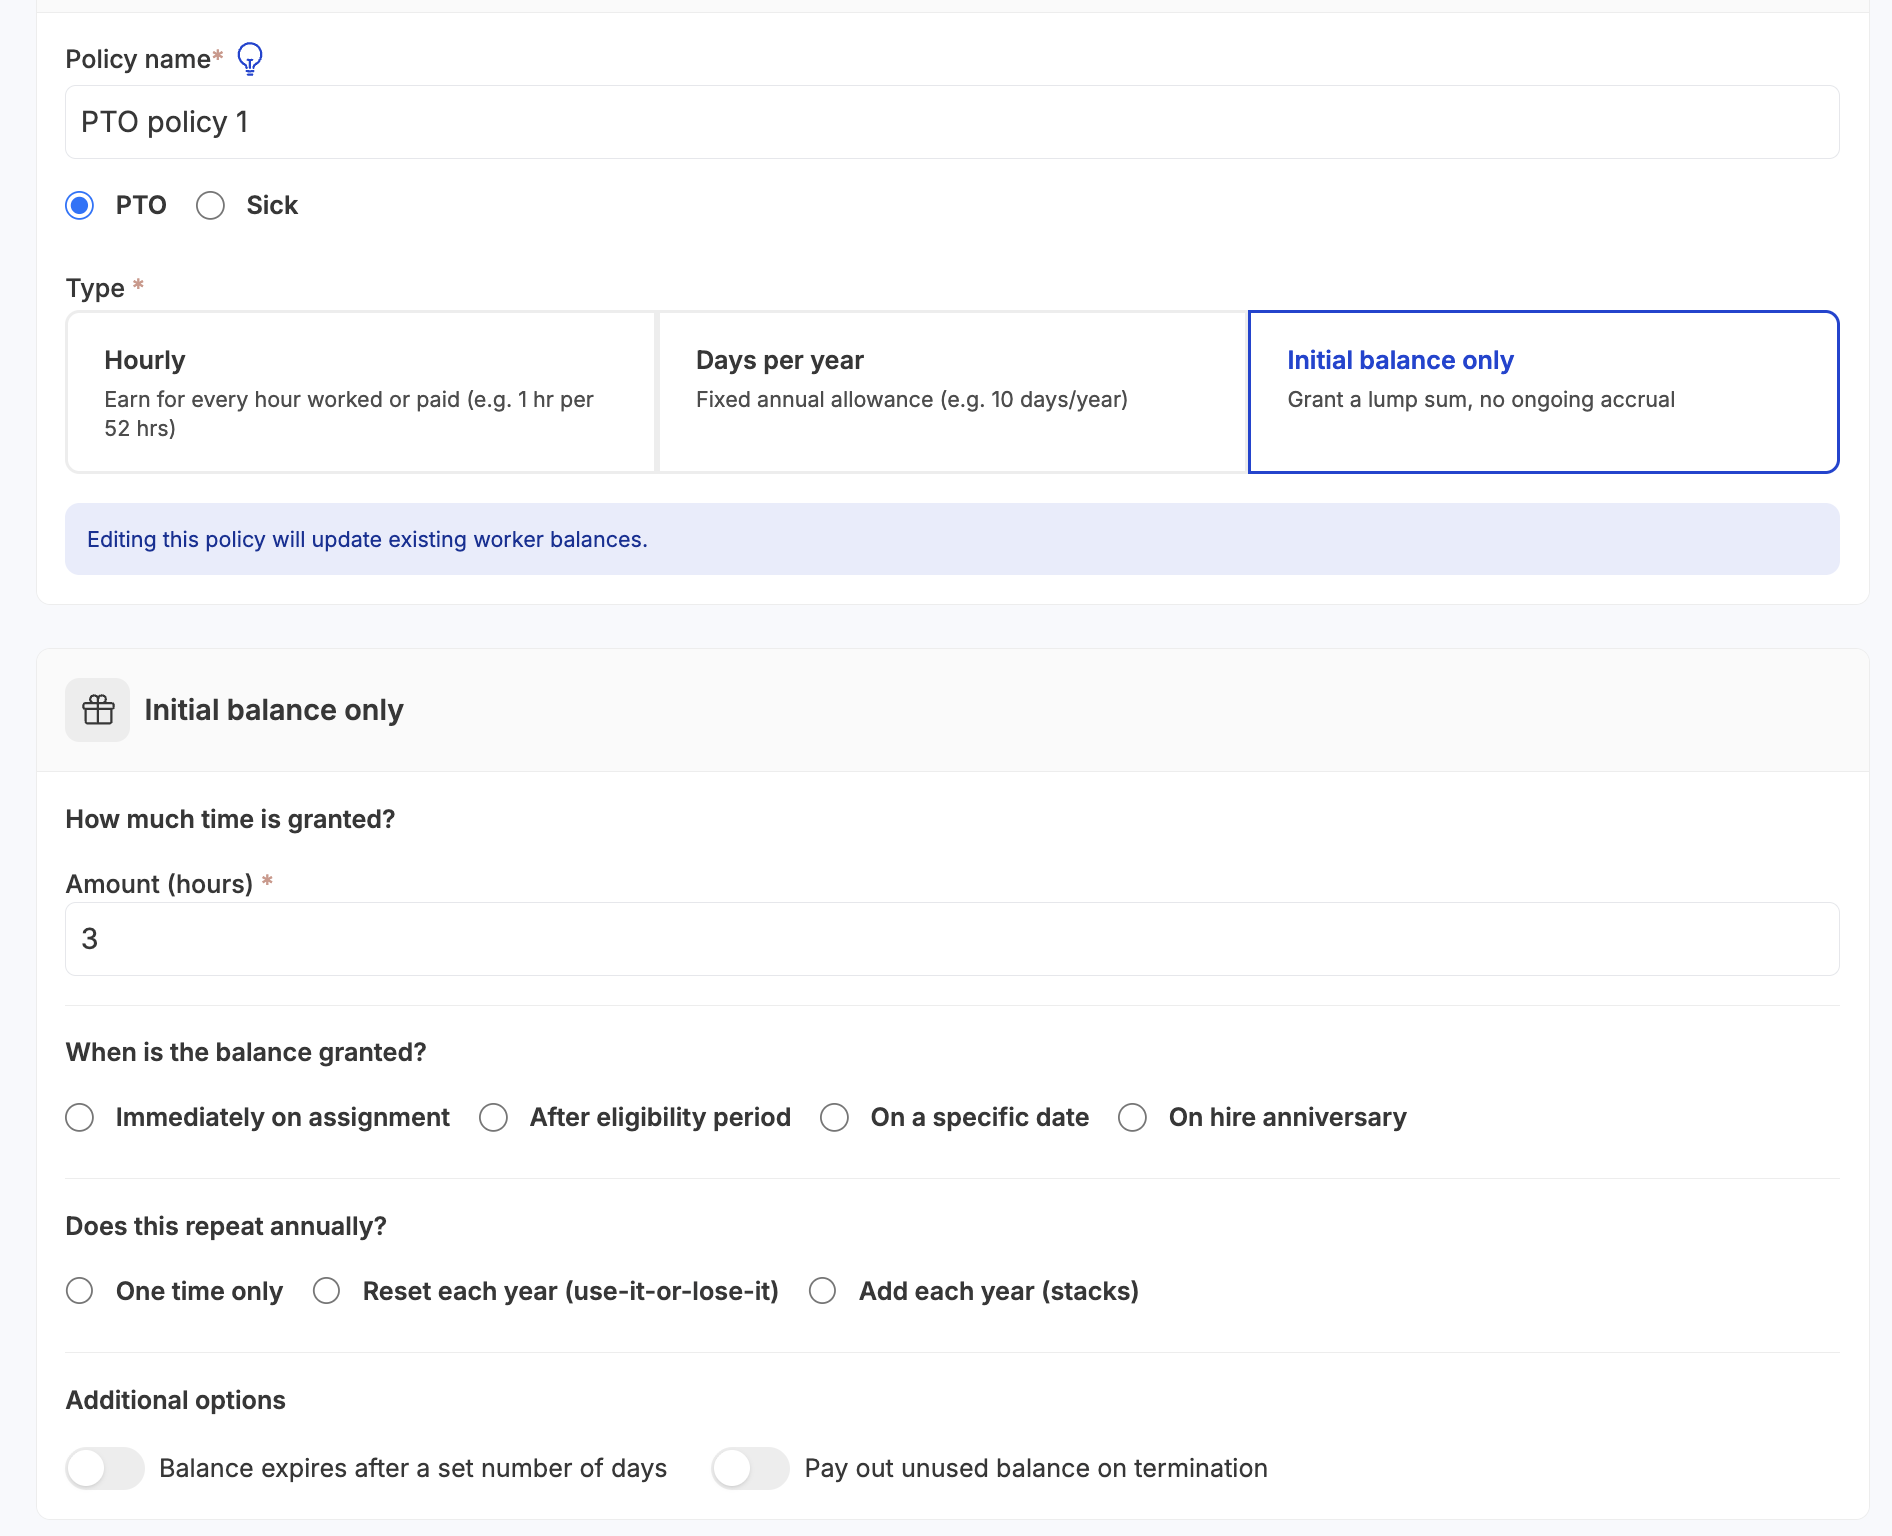The height and width of the screenshot is (1536, 1892).
Task: Select Reset each year (use-it-or-lose-it)
Action: 326,1291
